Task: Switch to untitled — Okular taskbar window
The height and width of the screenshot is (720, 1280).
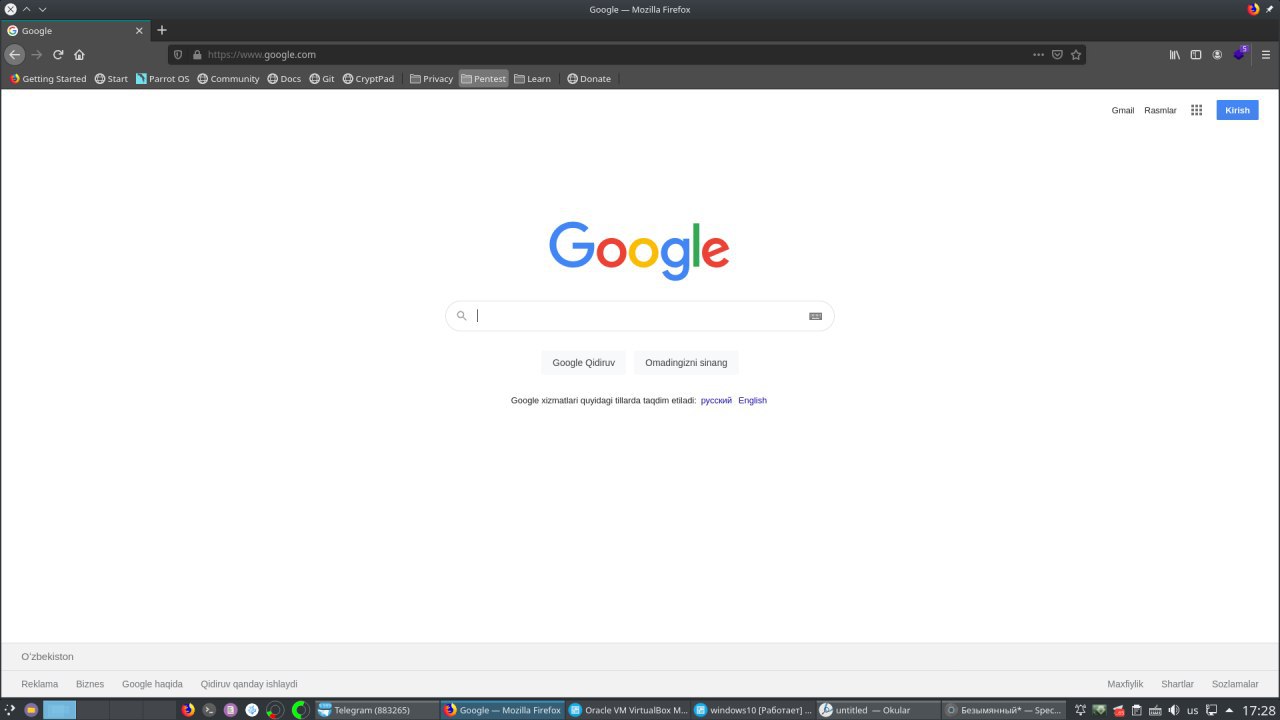Action: click(878, 710)
